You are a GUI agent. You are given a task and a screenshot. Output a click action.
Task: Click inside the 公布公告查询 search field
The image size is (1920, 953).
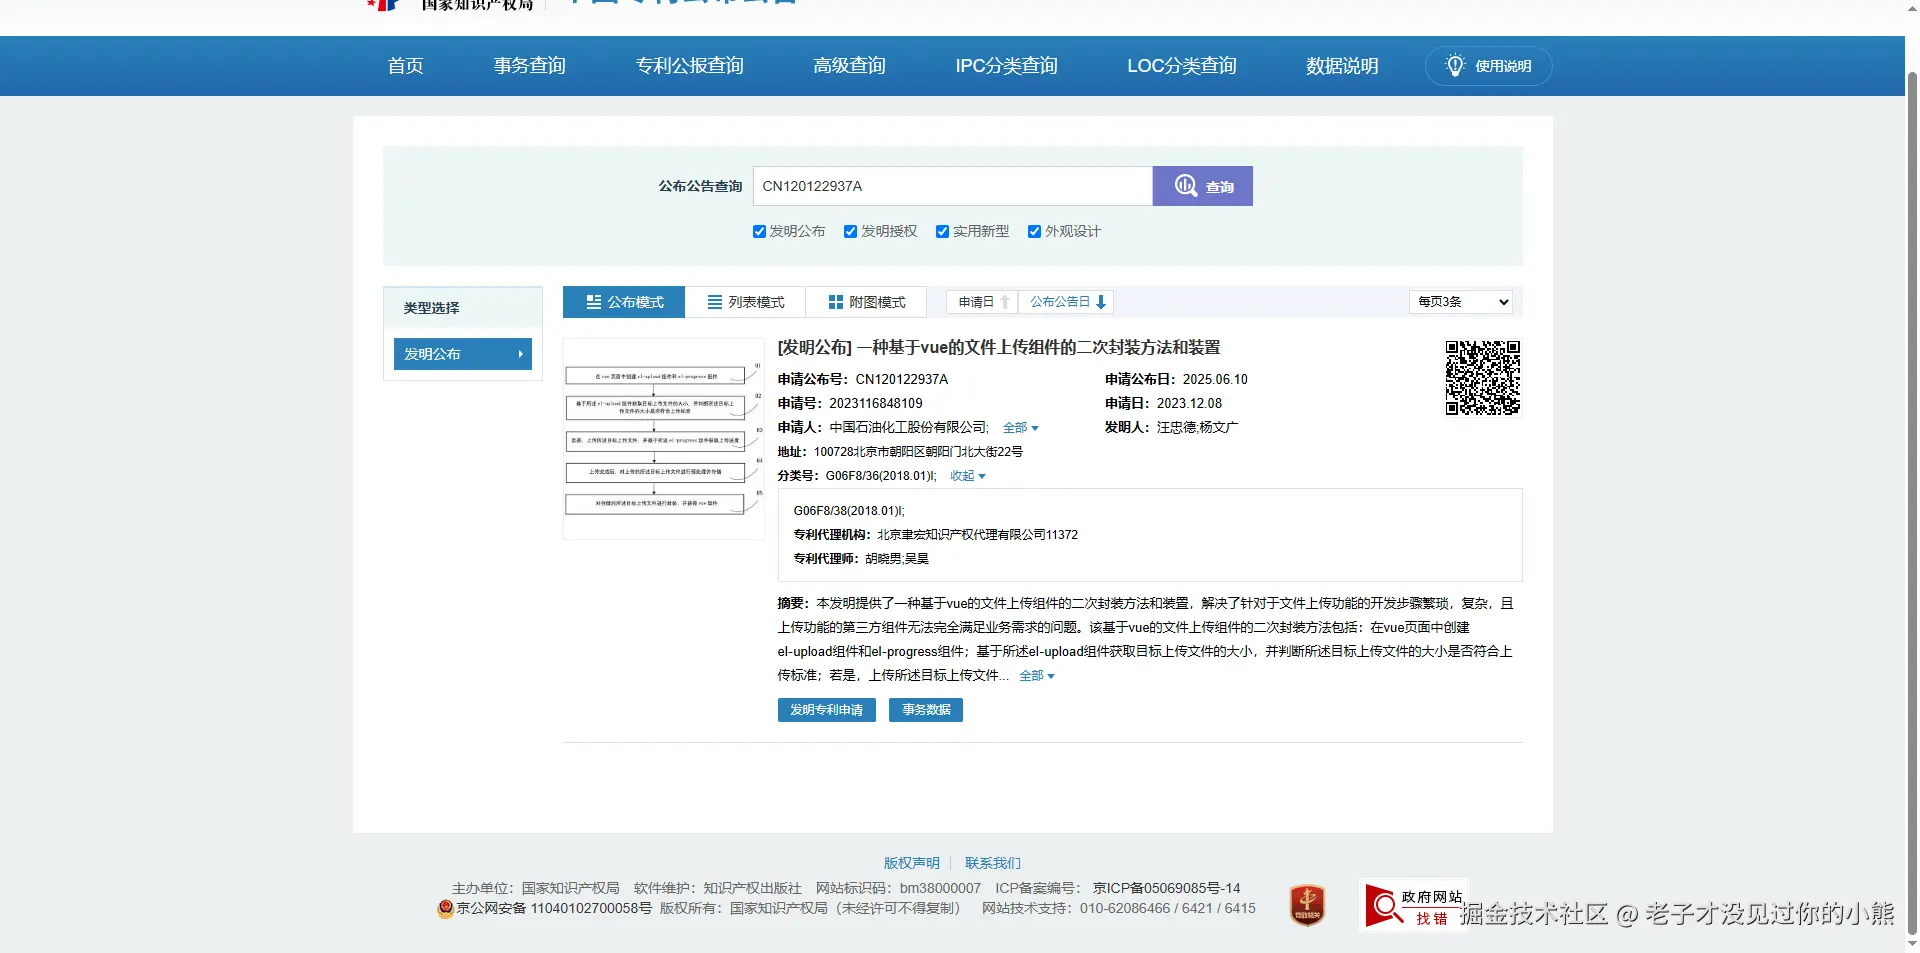point(950,186)
